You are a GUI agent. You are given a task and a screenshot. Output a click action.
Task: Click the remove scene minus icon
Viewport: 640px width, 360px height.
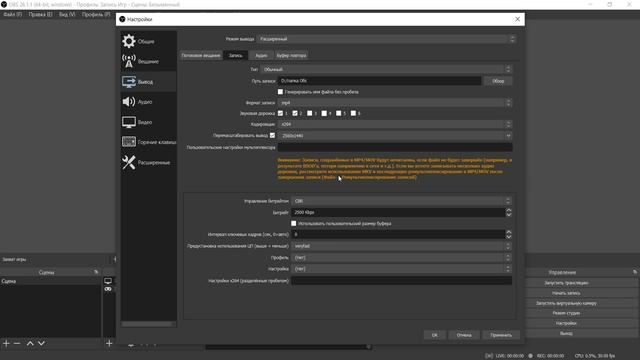[17, 344]
